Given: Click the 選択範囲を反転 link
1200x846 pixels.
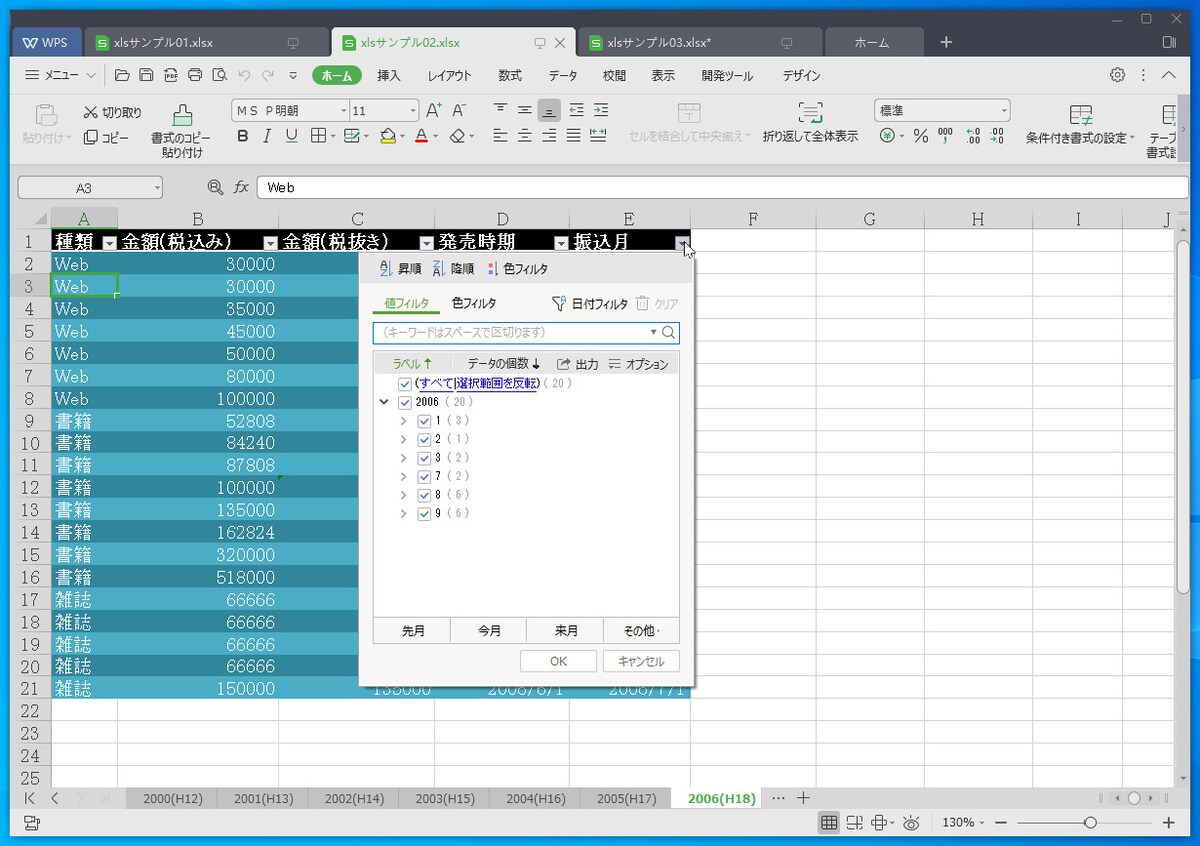Looking at the screenshot, I should coord(497,384).
